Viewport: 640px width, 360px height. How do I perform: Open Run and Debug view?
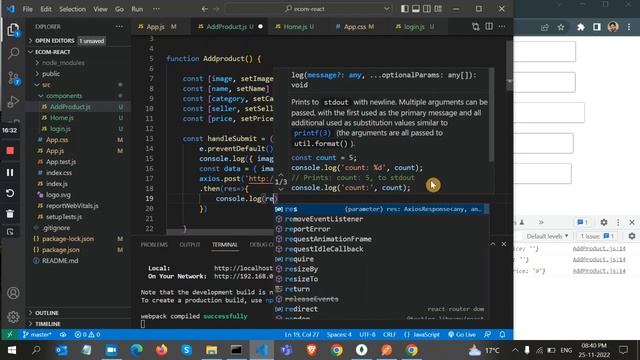click(13, 101)
